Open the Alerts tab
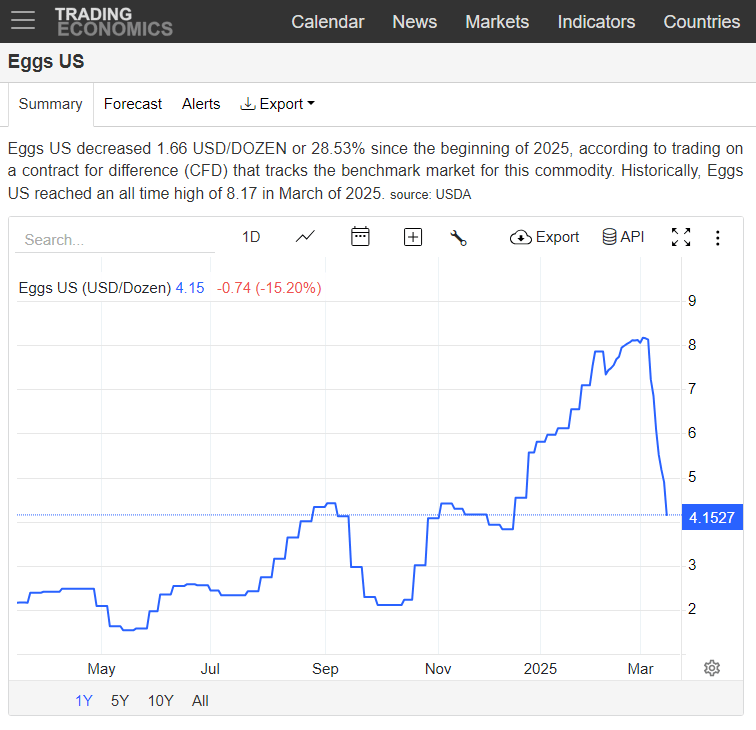This screenshot has width=756, height=730. pos(201,104)
